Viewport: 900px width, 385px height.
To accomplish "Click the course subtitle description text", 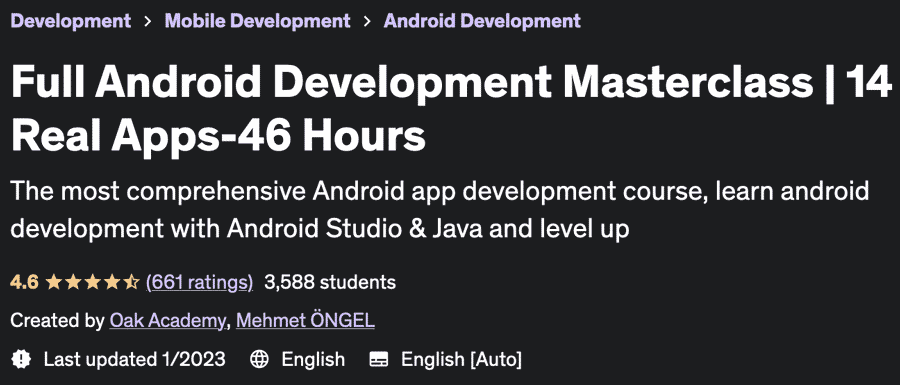I will click(x=440, y=210).
